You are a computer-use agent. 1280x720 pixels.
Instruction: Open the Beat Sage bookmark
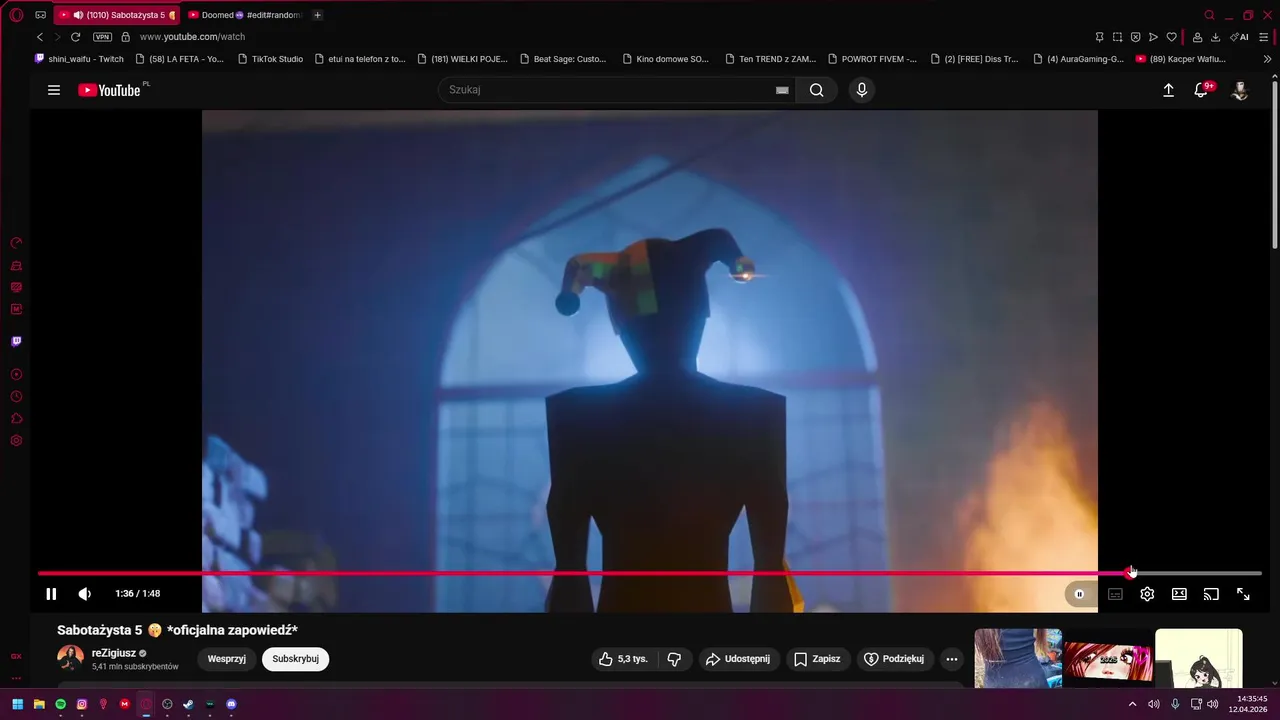click(x=563, y=59)
